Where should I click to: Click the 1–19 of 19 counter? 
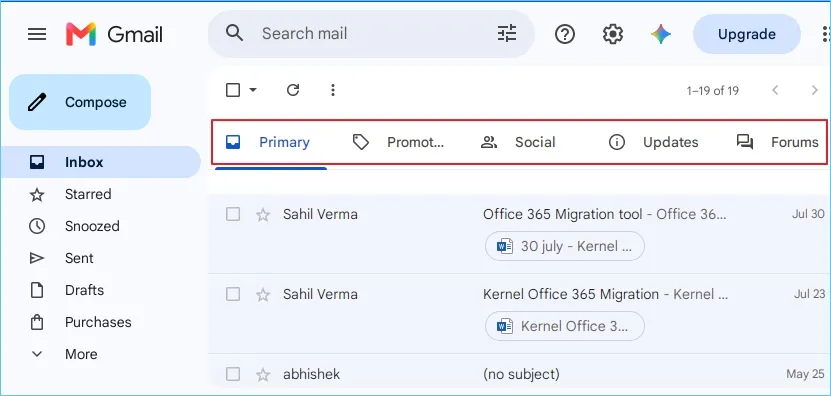[712, 91]
